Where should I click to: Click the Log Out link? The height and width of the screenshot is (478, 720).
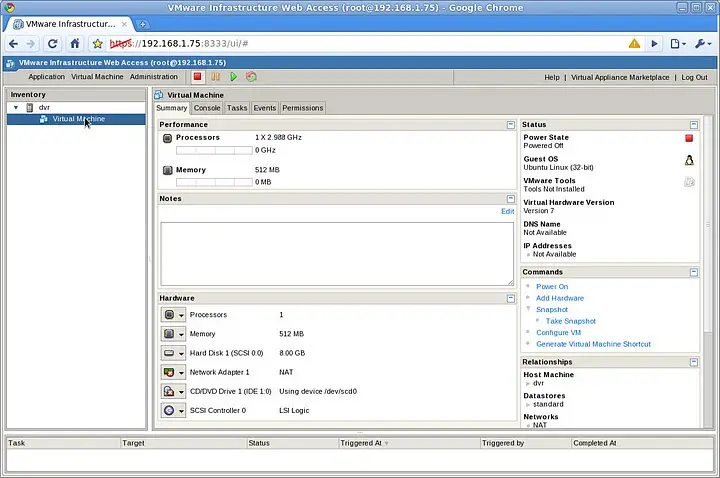pyautogui.click(x=694, y=78)
